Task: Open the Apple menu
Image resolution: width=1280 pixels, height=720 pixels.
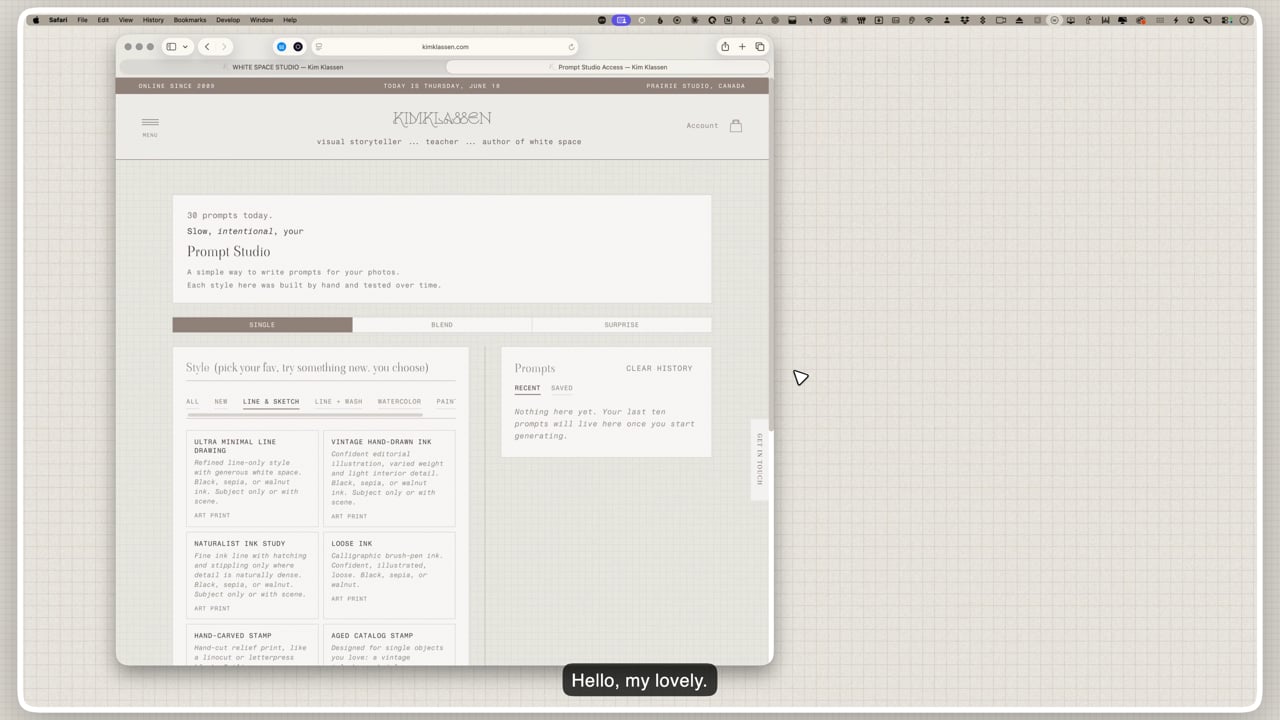Action: coord(36,20)
